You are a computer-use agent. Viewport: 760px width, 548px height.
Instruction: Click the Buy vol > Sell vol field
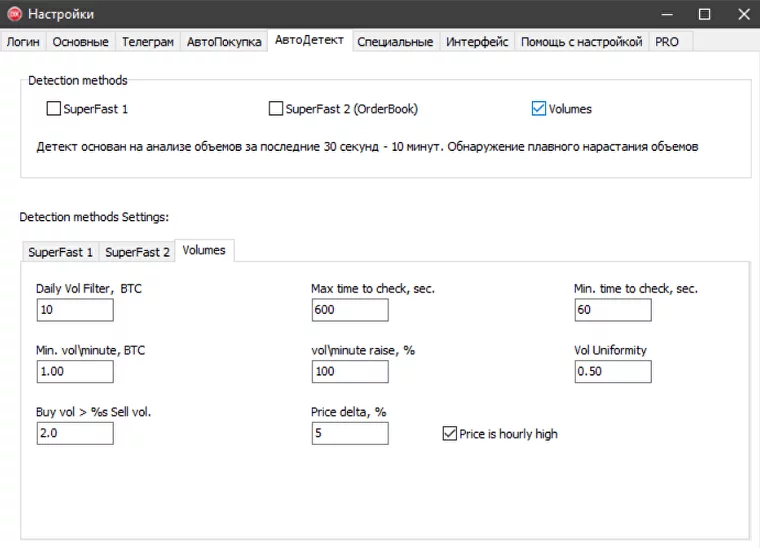coord(75,433)
